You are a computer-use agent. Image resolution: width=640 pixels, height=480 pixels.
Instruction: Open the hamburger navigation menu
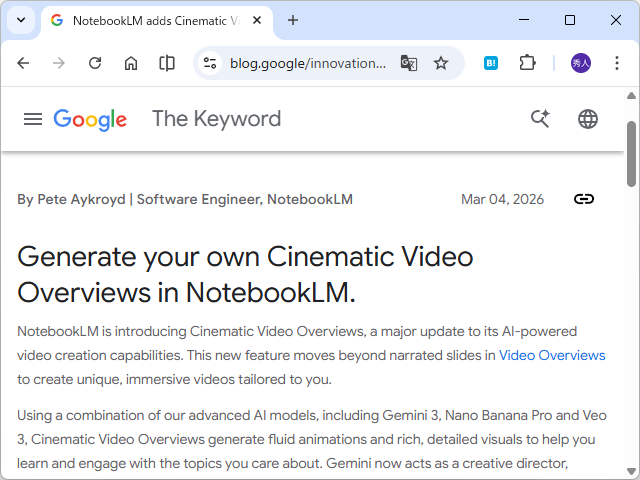tap(33, 119)
